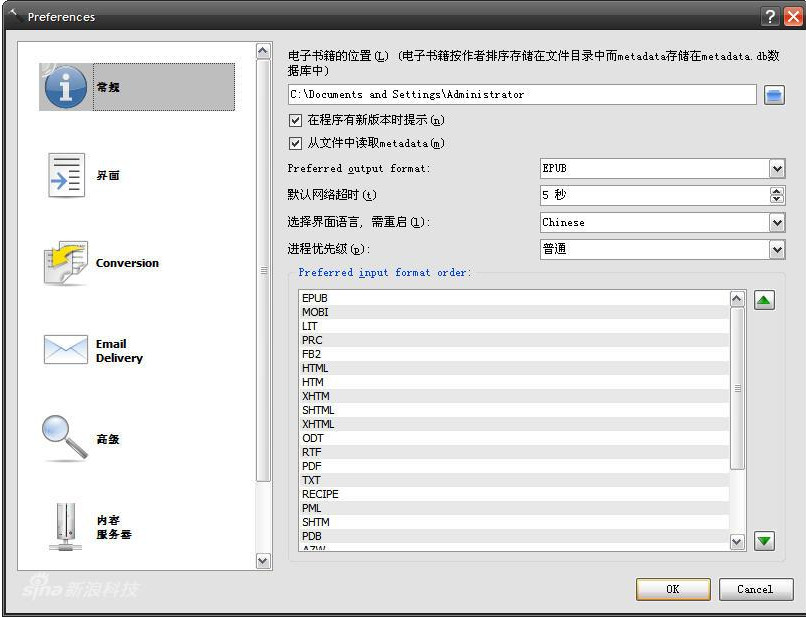Toggle the new version notification checkbox
This screenshot has height=618, width=806.
point(295,120)
